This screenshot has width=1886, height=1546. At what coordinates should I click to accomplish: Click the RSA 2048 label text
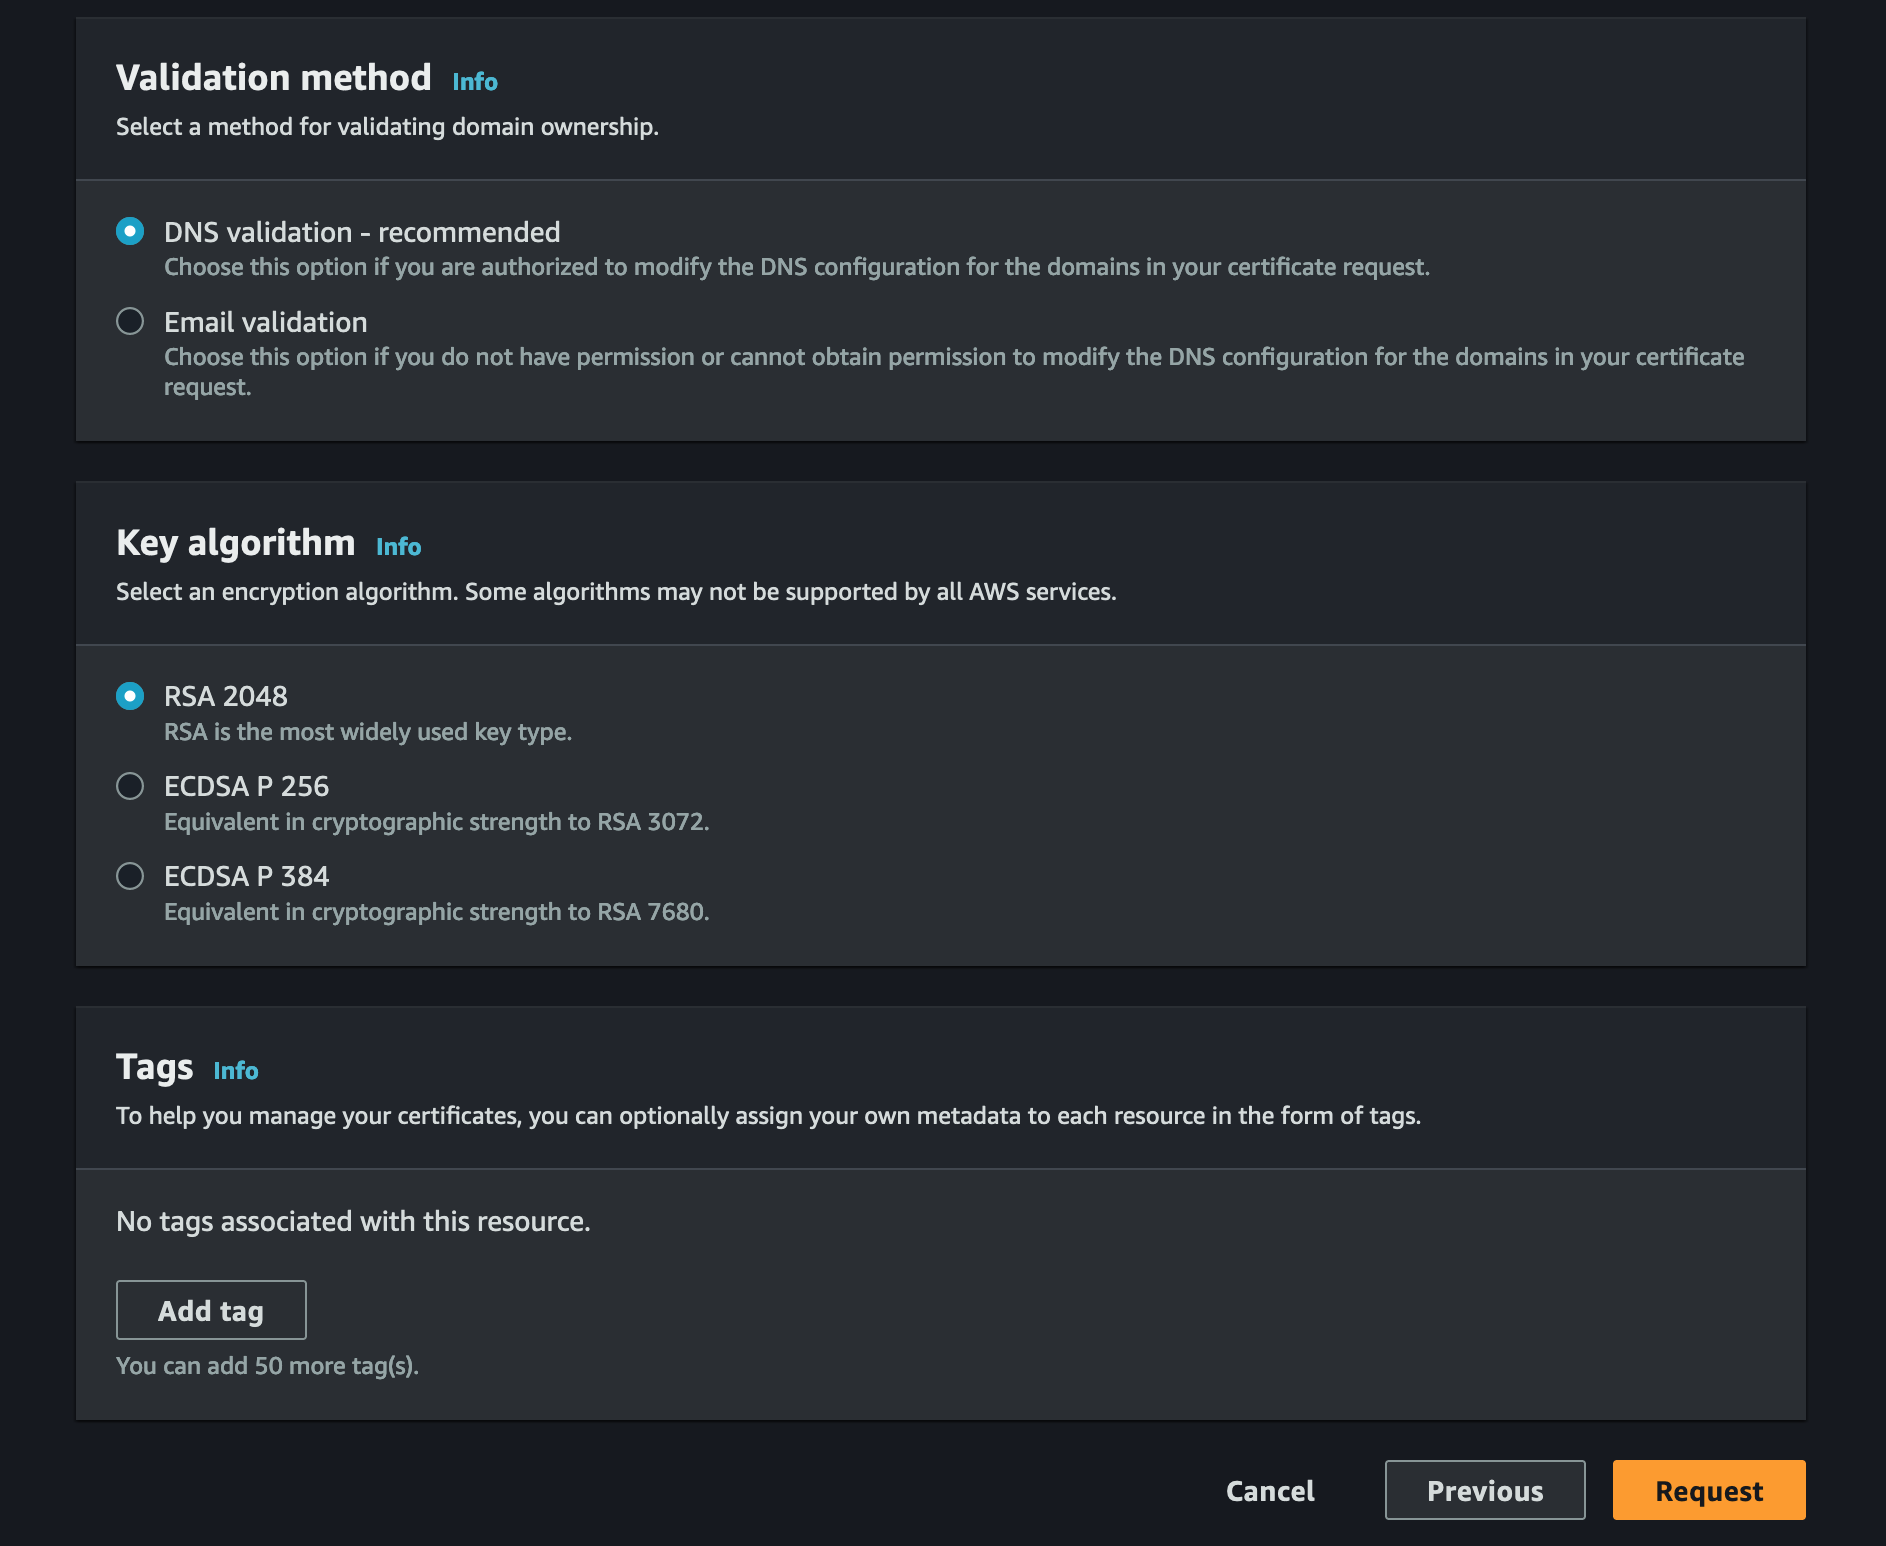click(226, 696)
